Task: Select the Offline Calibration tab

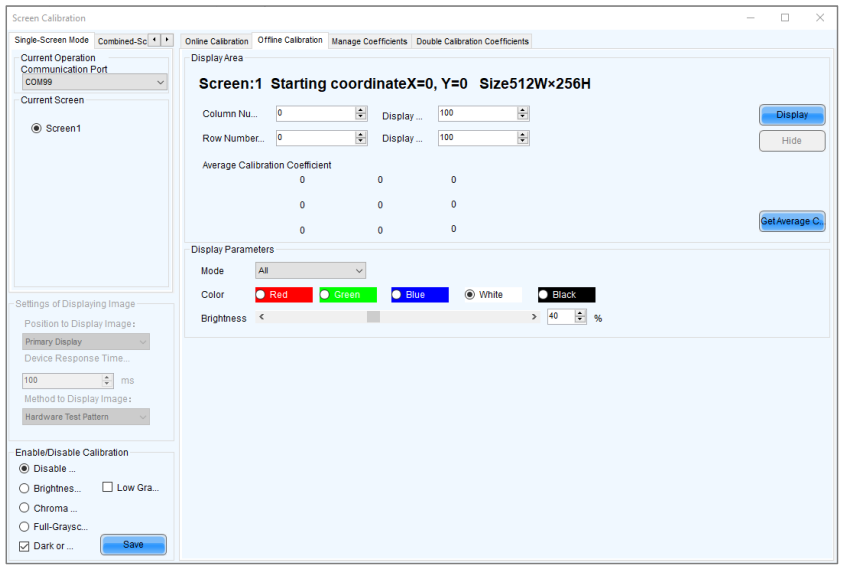Action: click(290, 40)
